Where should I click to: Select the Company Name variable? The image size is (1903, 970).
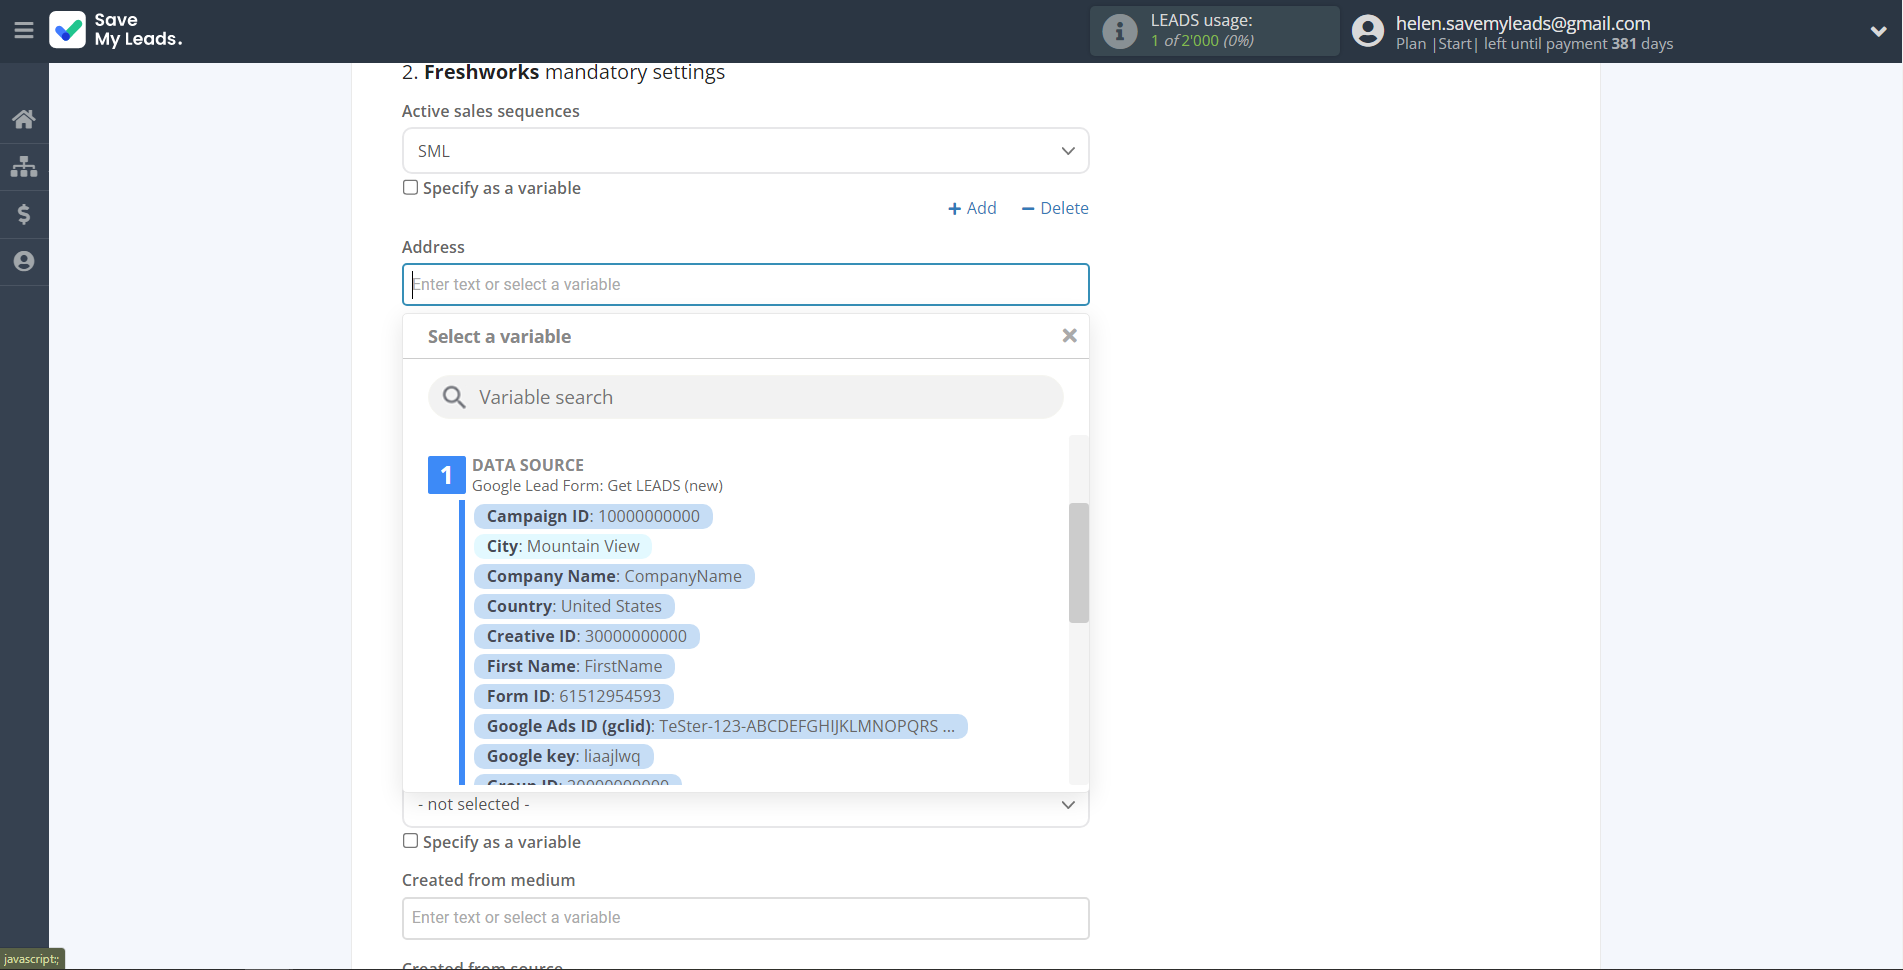614,576
